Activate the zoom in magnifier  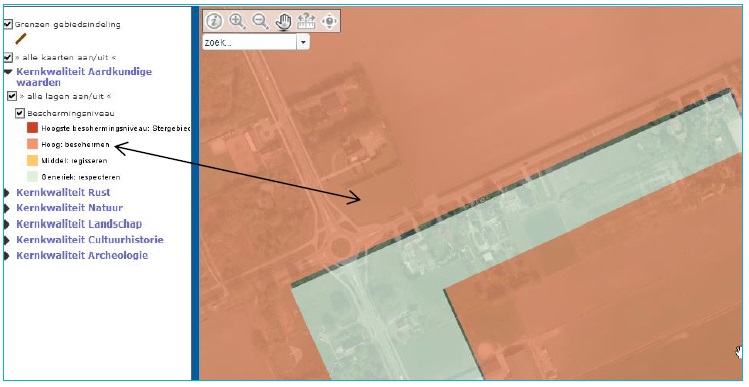[237, 21]
